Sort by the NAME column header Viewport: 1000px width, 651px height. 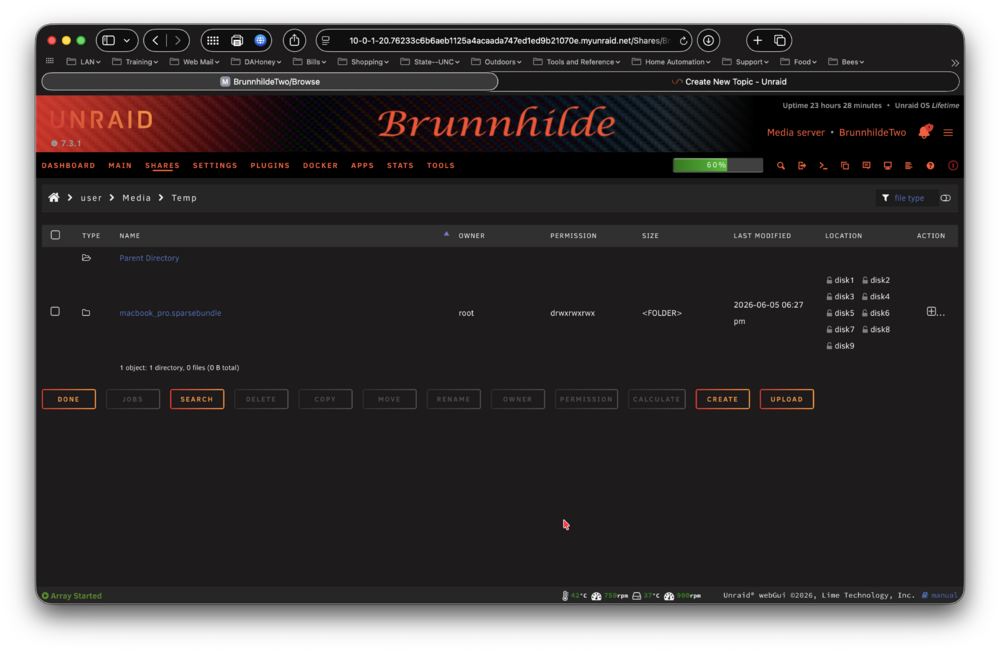(129, 236)
